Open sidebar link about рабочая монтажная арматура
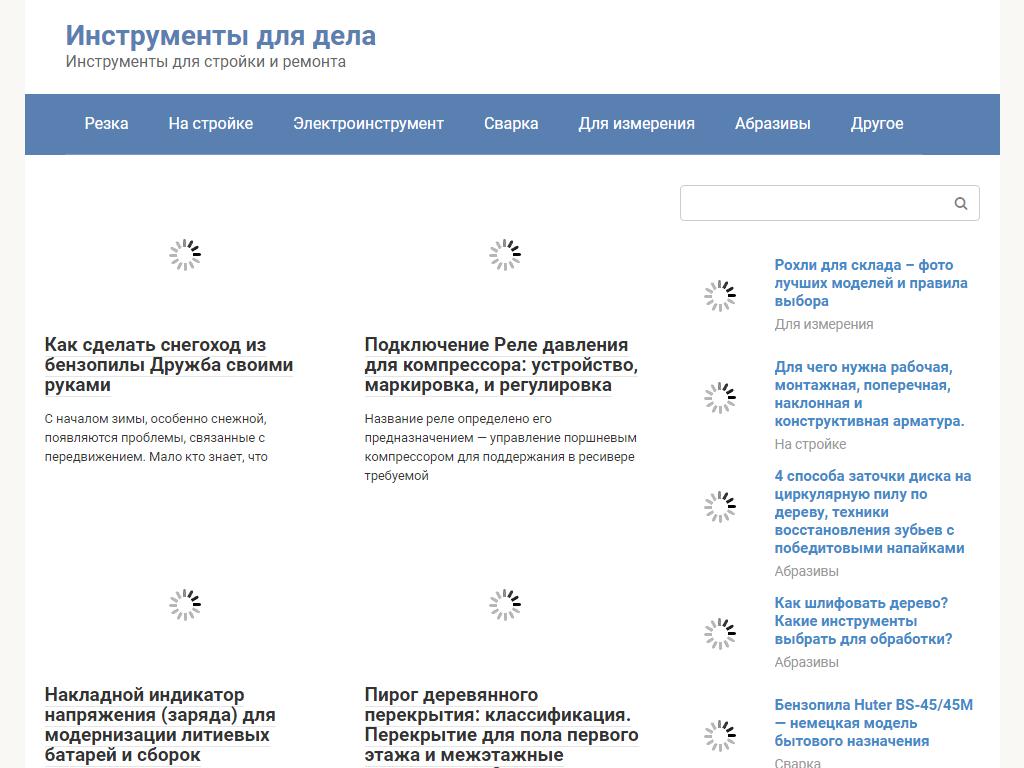This screenshot has height=768, width=1024. click(x=869, y=394)
